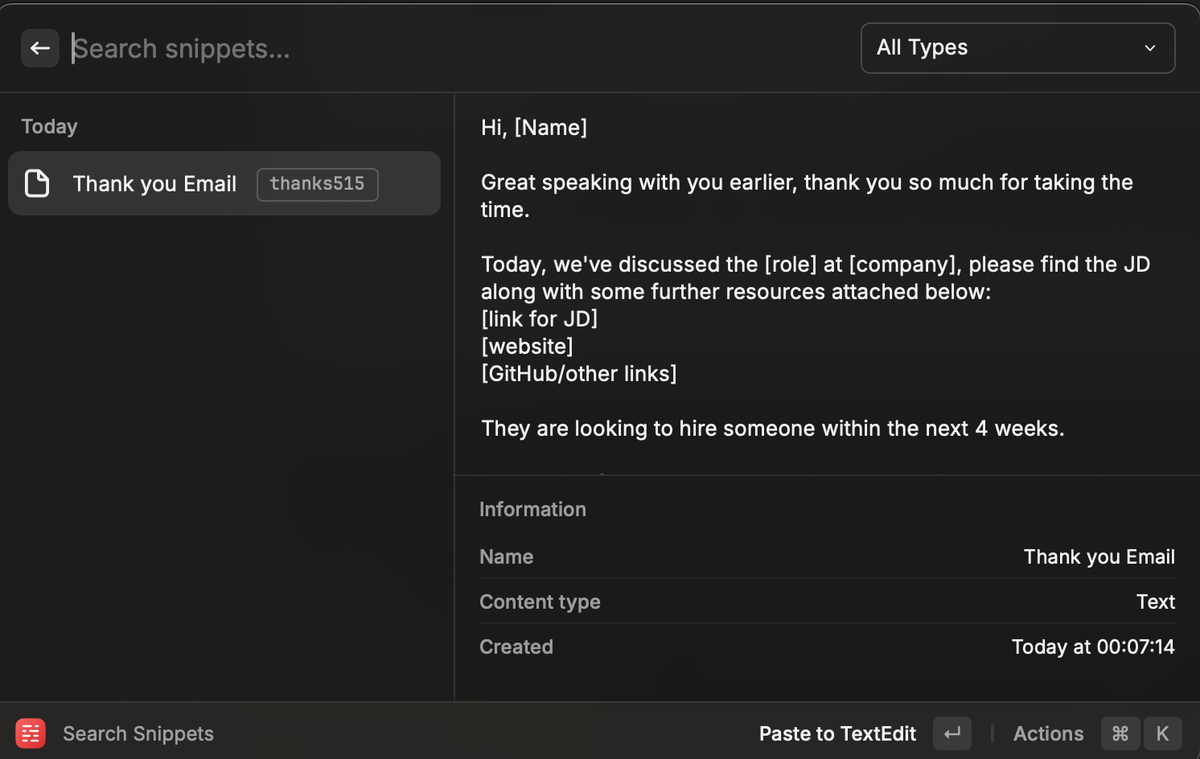Screen dimensions: 1200x759
Task: Click the back arrow button
Action: click(40, 48)
